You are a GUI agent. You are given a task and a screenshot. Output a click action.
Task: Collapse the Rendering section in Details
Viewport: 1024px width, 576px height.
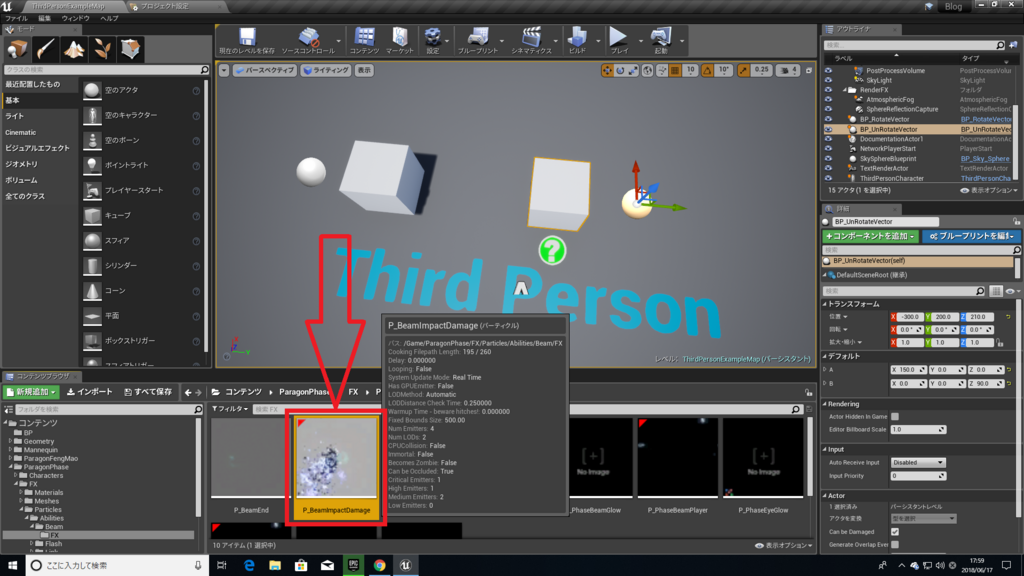click(x=825, y=404)
